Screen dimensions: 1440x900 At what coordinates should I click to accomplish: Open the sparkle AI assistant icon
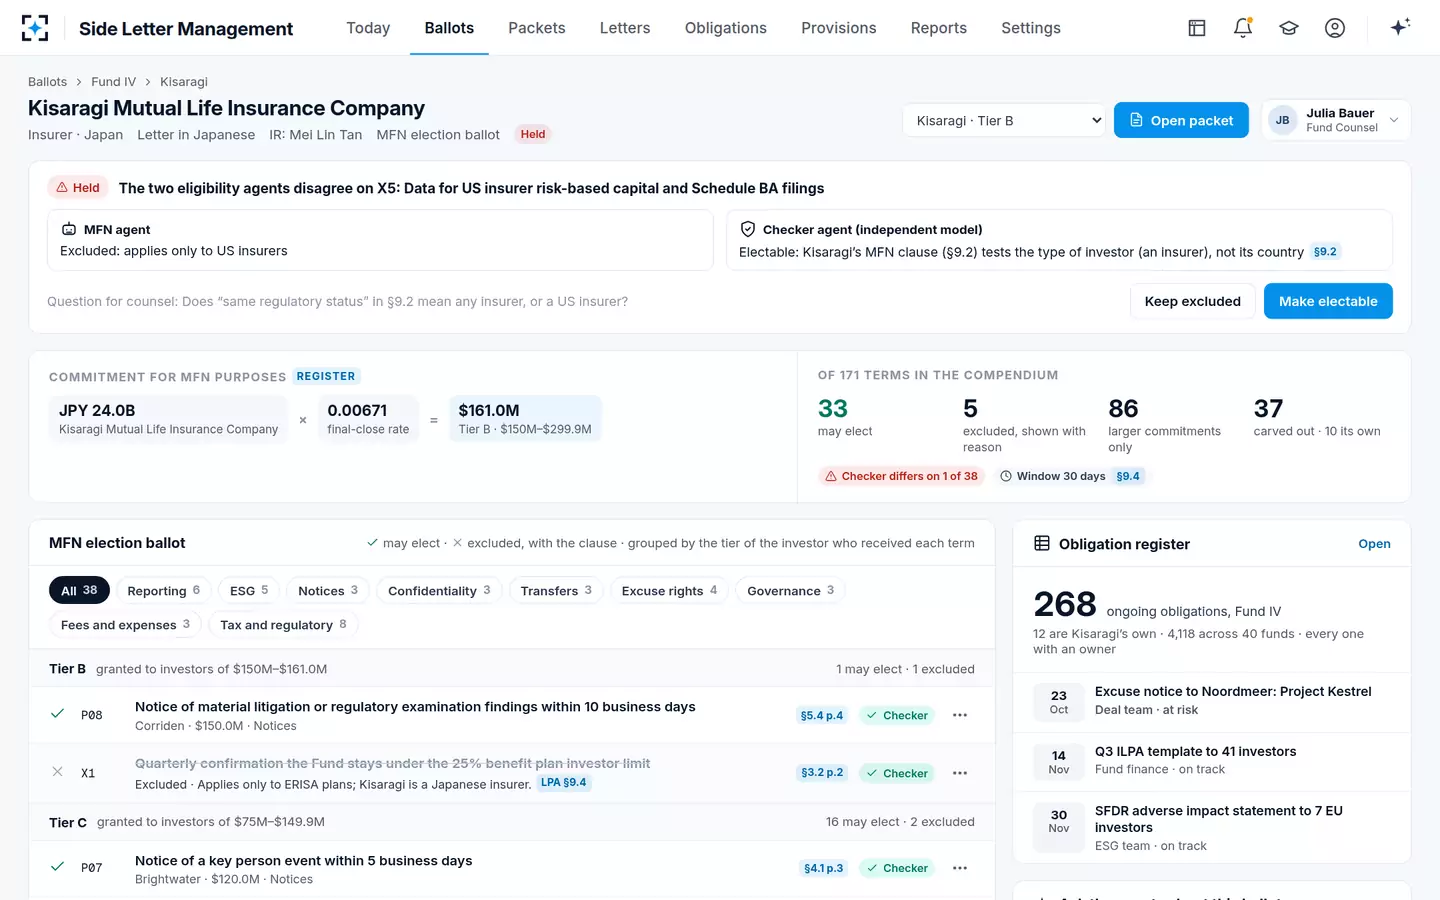point(1400,27)
